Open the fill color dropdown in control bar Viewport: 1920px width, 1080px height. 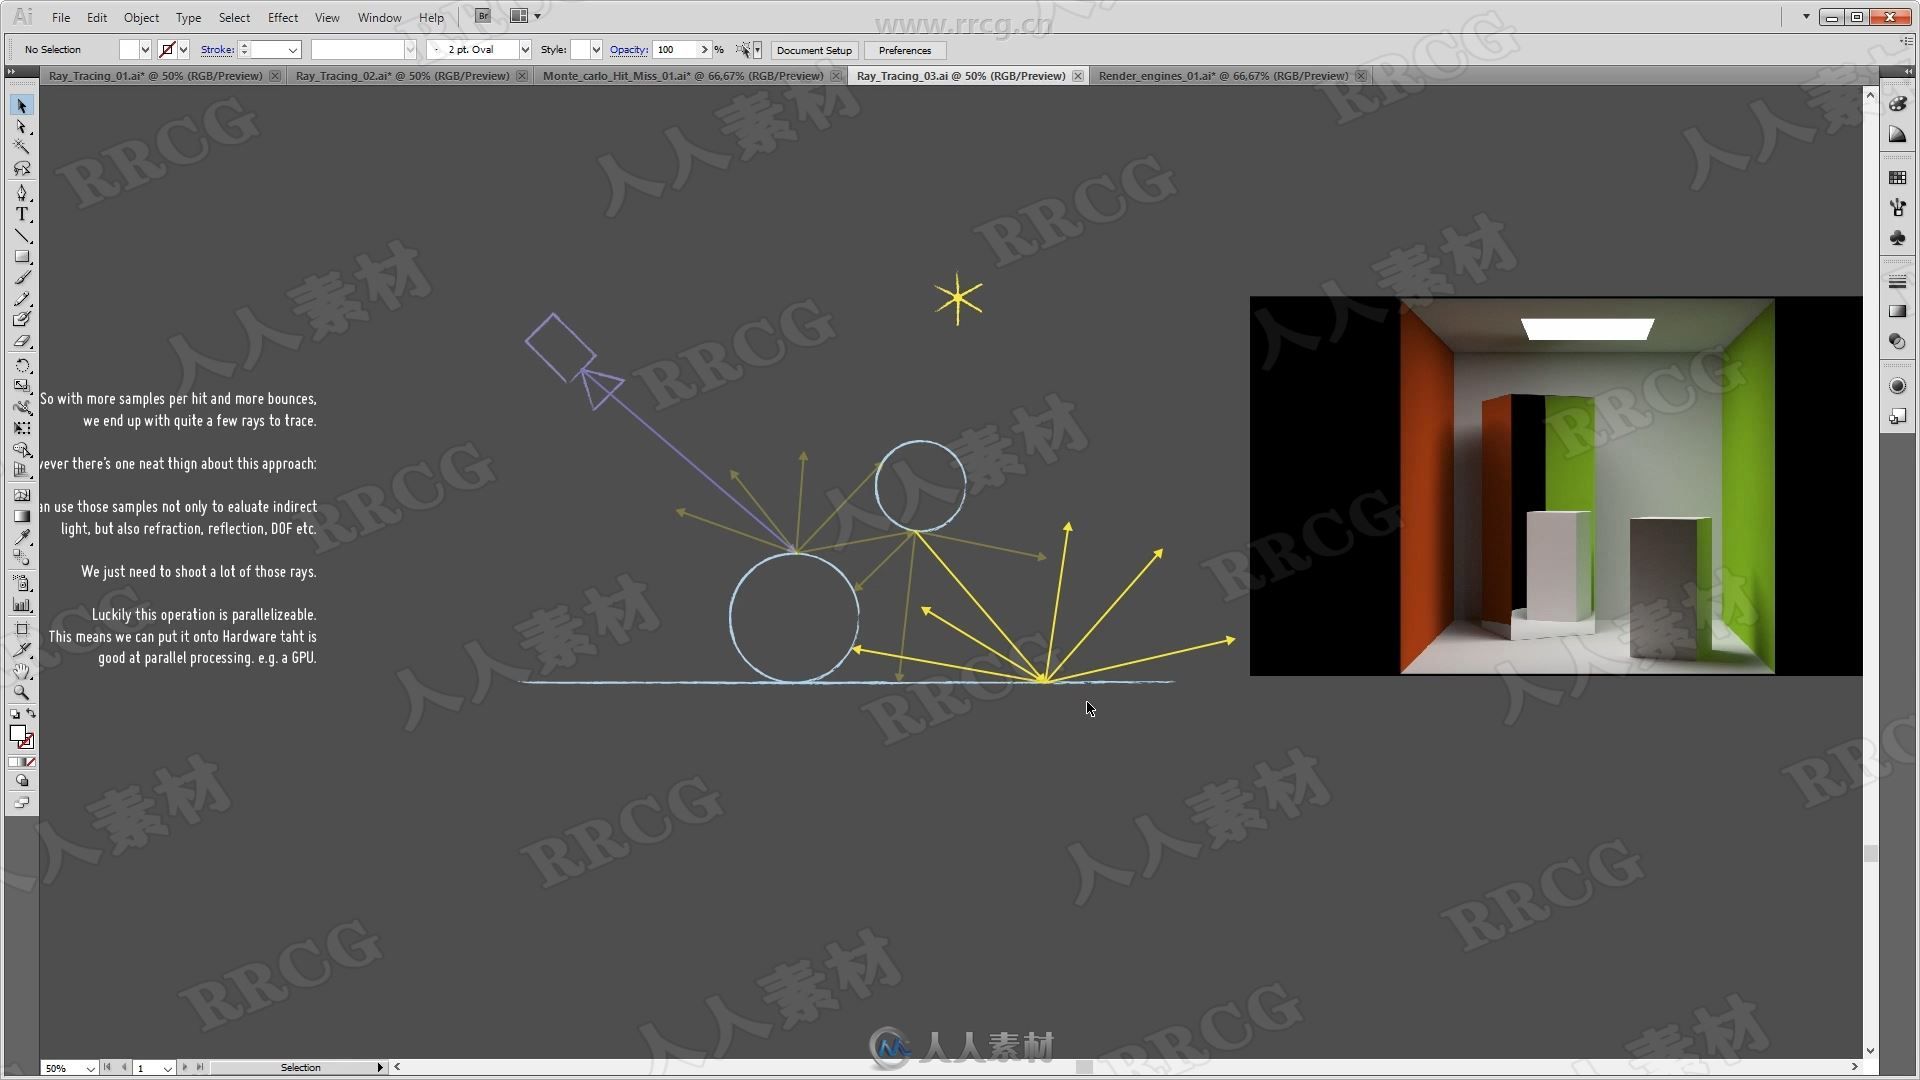point(145,50)
